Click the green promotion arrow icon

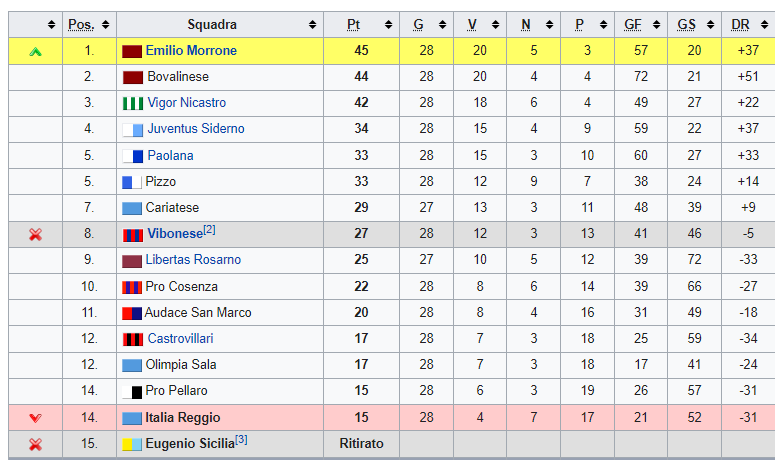click(35, 51)
